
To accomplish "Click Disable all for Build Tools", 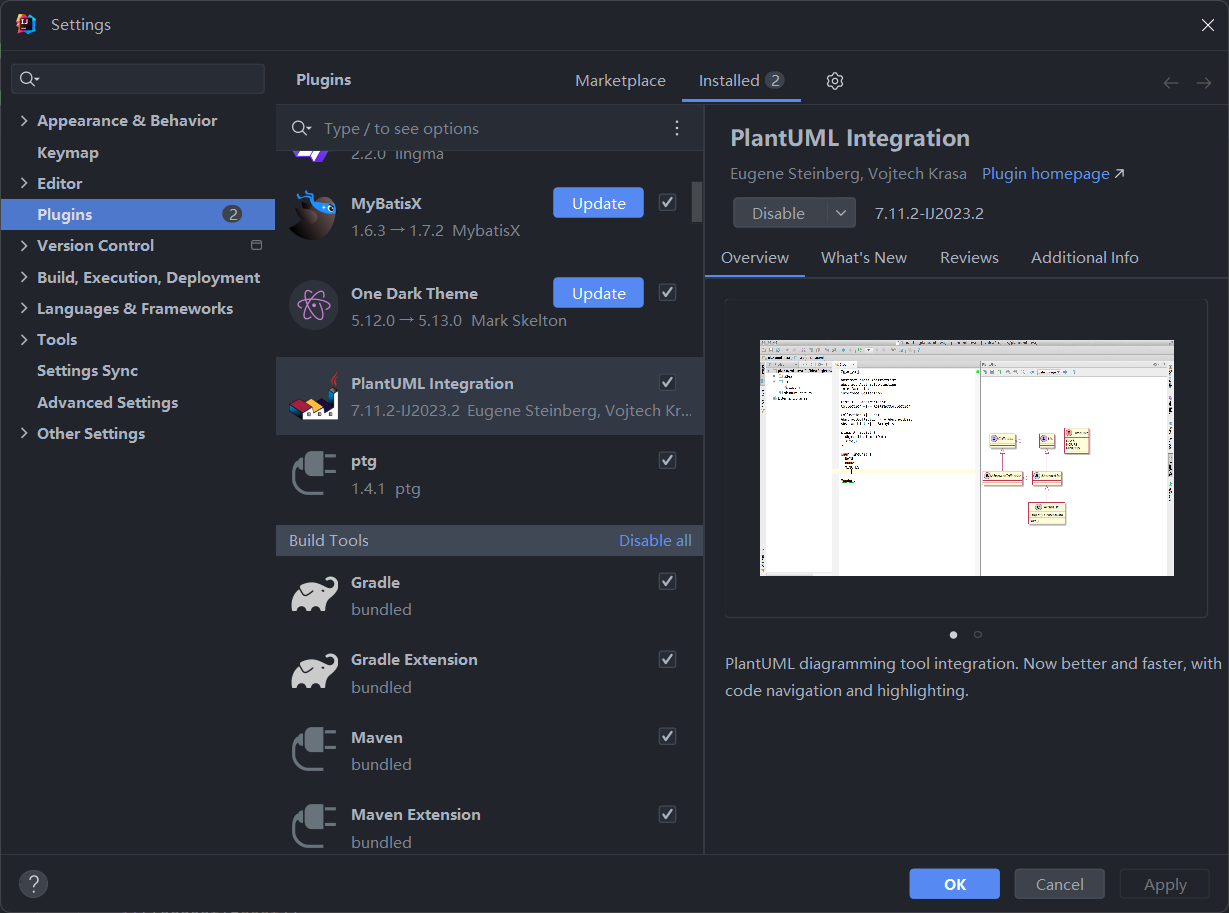I will [x=655, y=540].
